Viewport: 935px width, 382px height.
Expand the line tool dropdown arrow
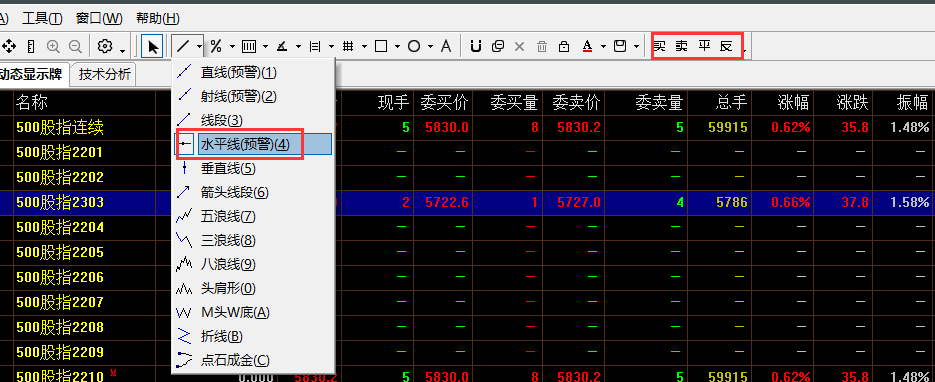click(x=199, y=46)
